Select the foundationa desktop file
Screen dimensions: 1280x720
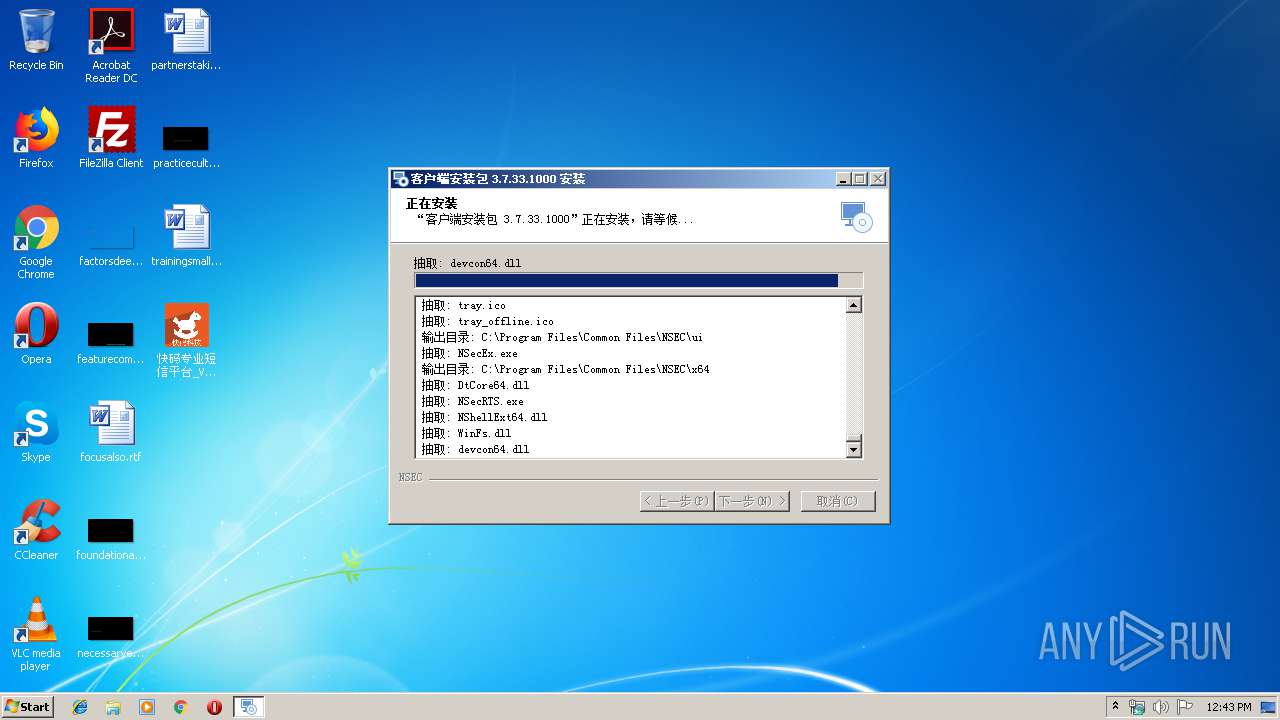click(111, 539)
